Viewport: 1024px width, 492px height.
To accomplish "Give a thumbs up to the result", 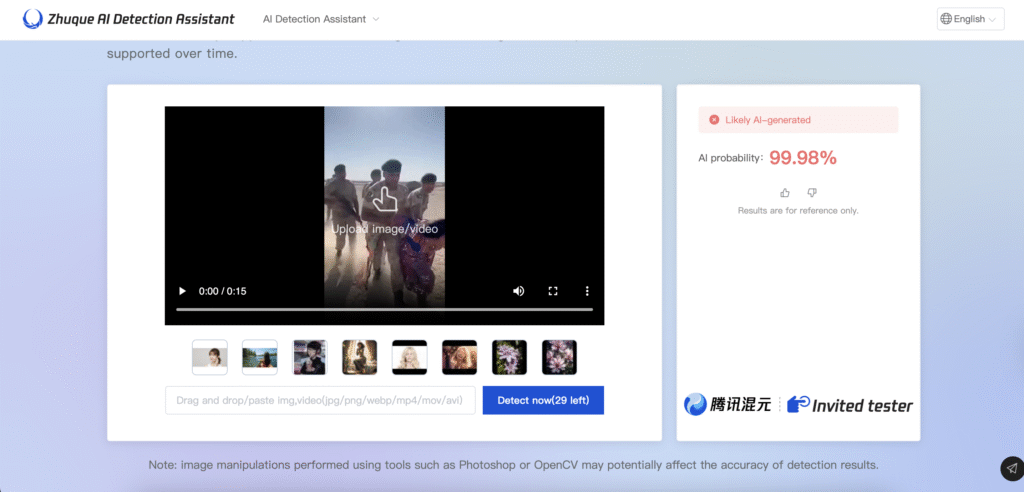I will point(785,192).
